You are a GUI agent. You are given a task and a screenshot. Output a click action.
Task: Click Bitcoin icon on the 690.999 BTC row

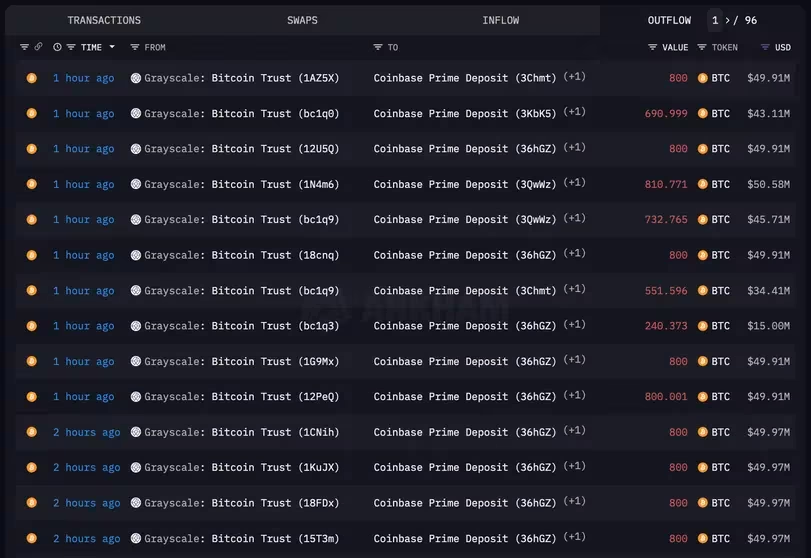(x=702, y=113)
